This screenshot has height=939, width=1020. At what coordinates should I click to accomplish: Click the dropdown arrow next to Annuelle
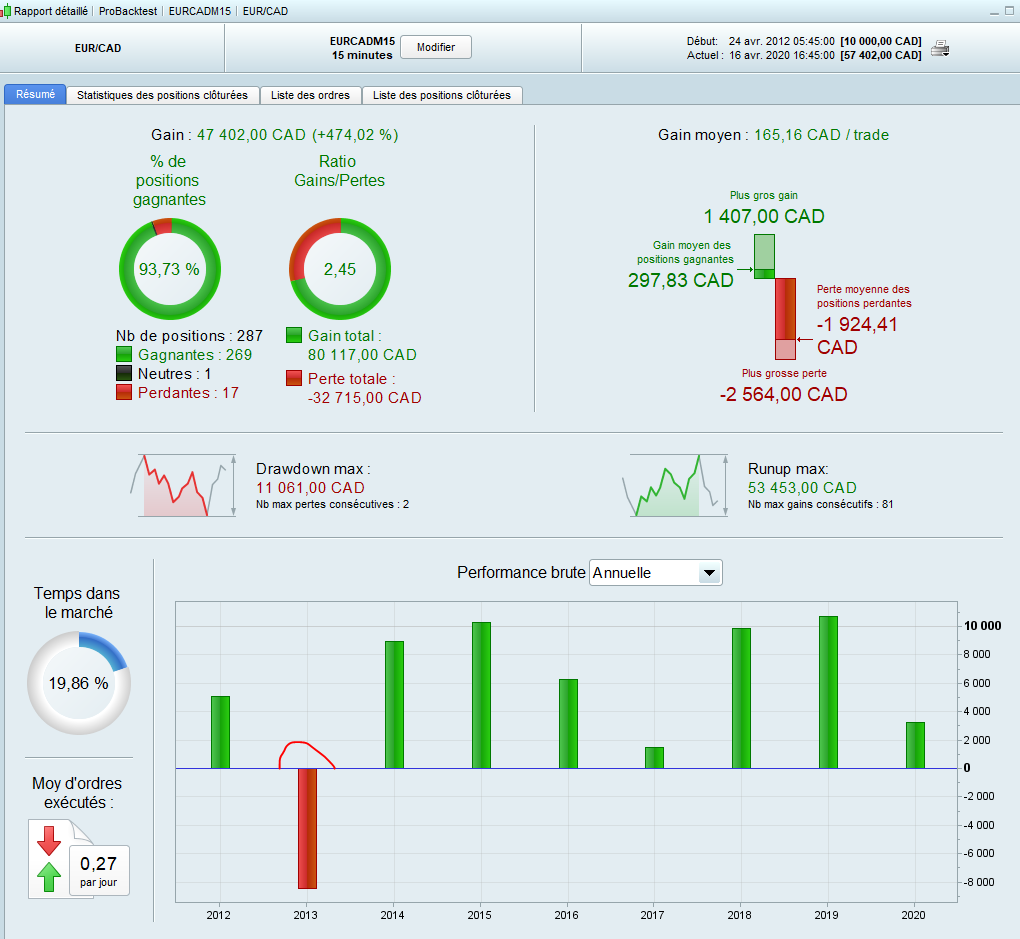pyautogui.click(x=709, y=573)
